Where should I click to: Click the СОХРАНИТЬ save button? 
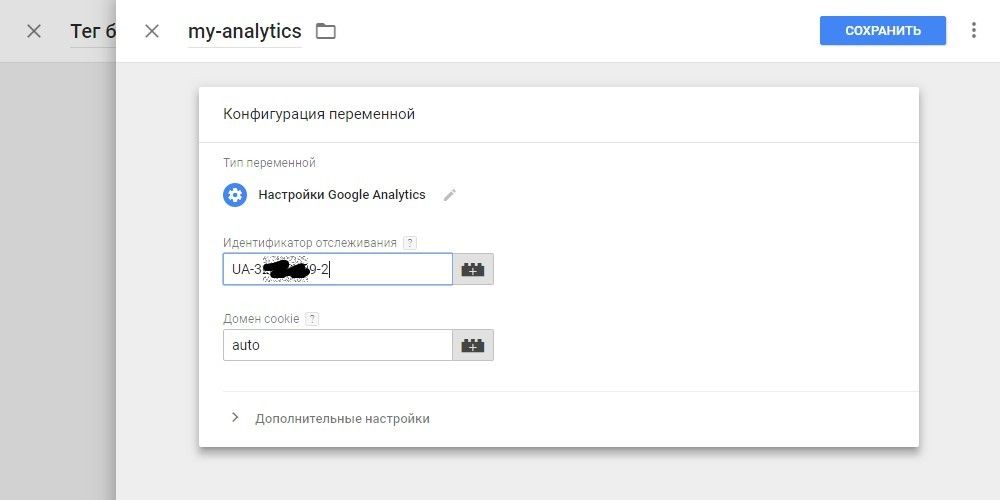pos(883,31)
